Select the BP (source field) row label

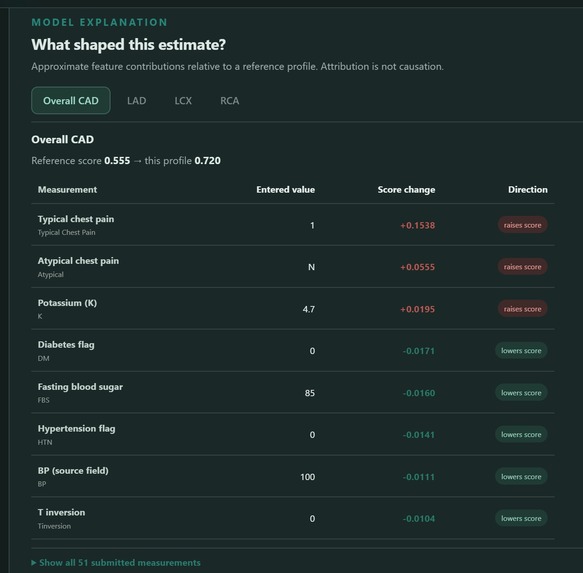coord(73,471)
